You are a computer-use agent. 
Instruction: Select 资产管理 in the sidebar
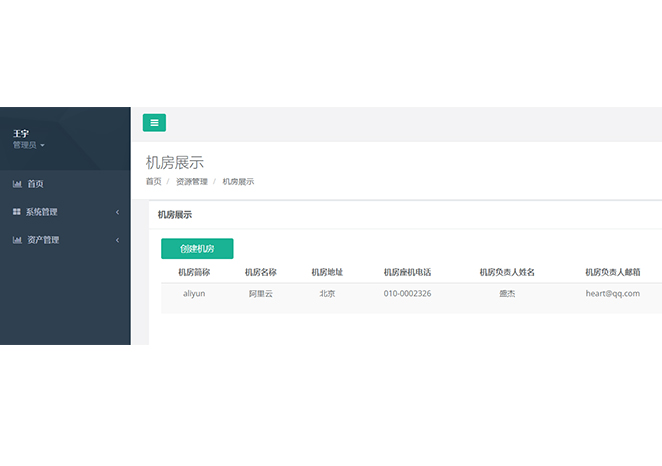click(43, 240)
